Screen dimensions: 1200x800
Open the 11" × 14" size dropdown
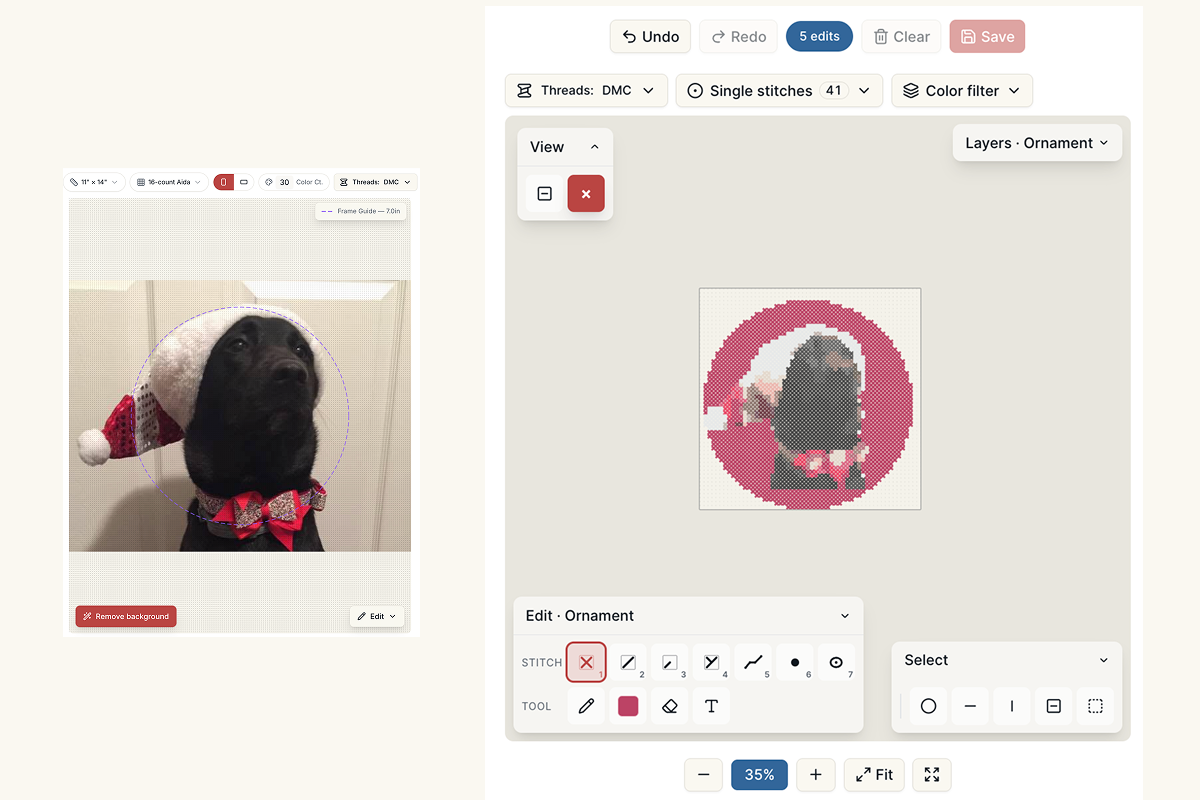(x=94, y=182)
